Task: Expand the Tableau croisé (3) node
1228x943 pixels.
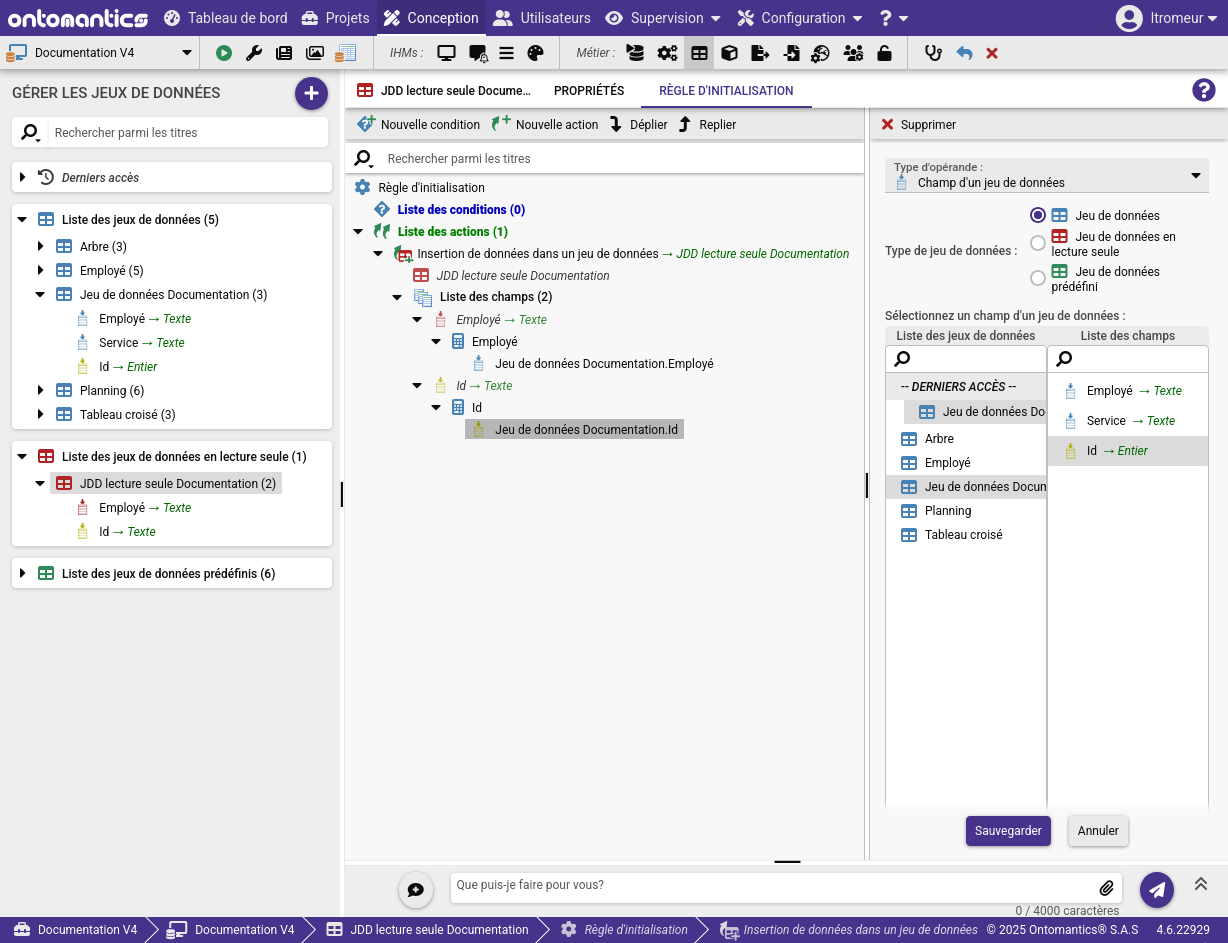Action: pyautogui.click(x=41, y=414)
